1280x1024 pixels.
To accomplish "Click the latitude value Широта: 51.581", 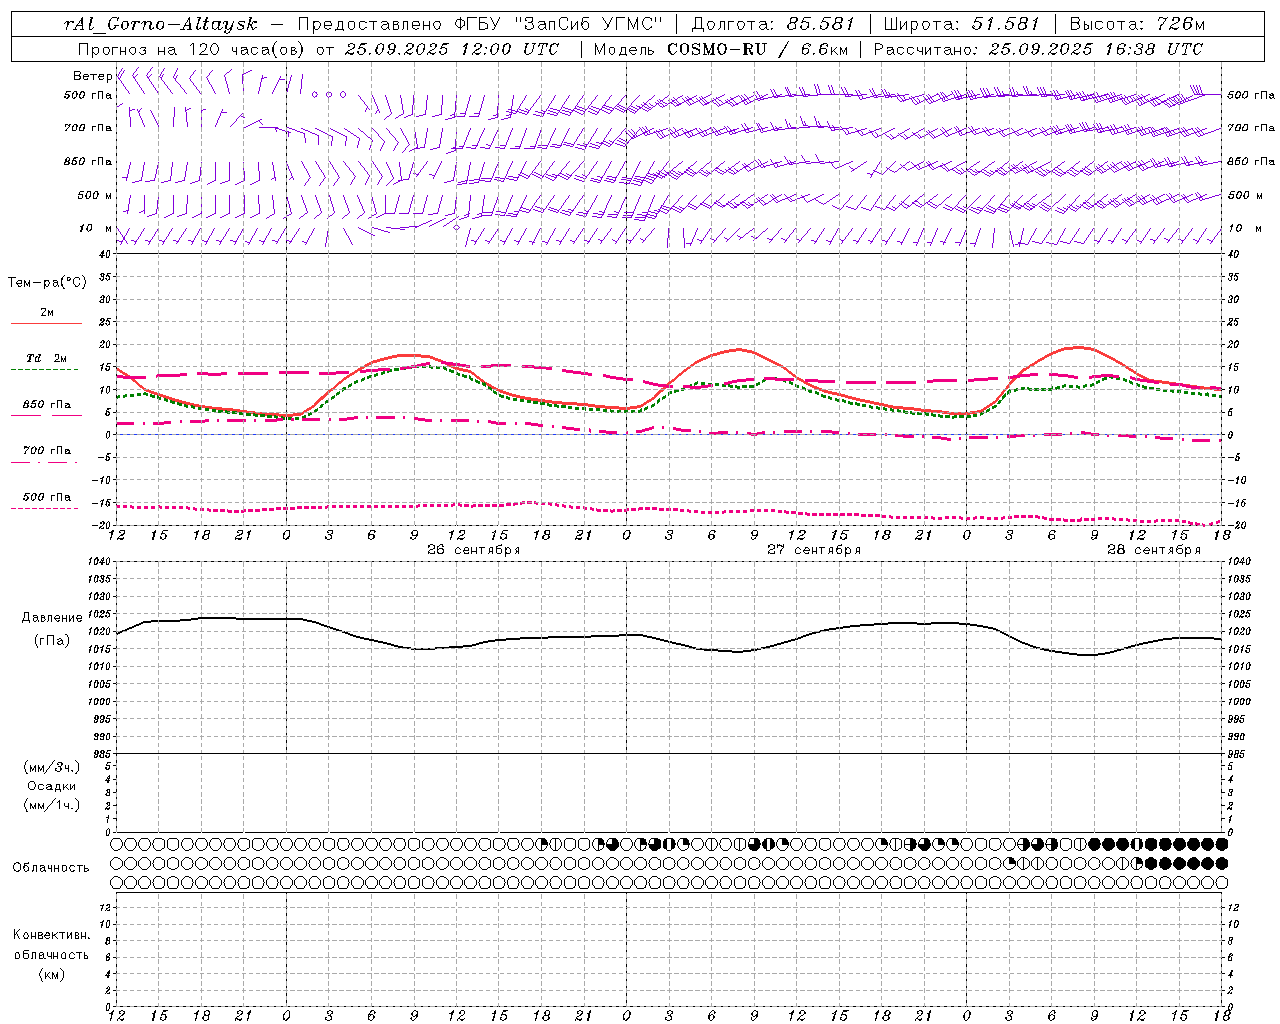I will point(961,24).
